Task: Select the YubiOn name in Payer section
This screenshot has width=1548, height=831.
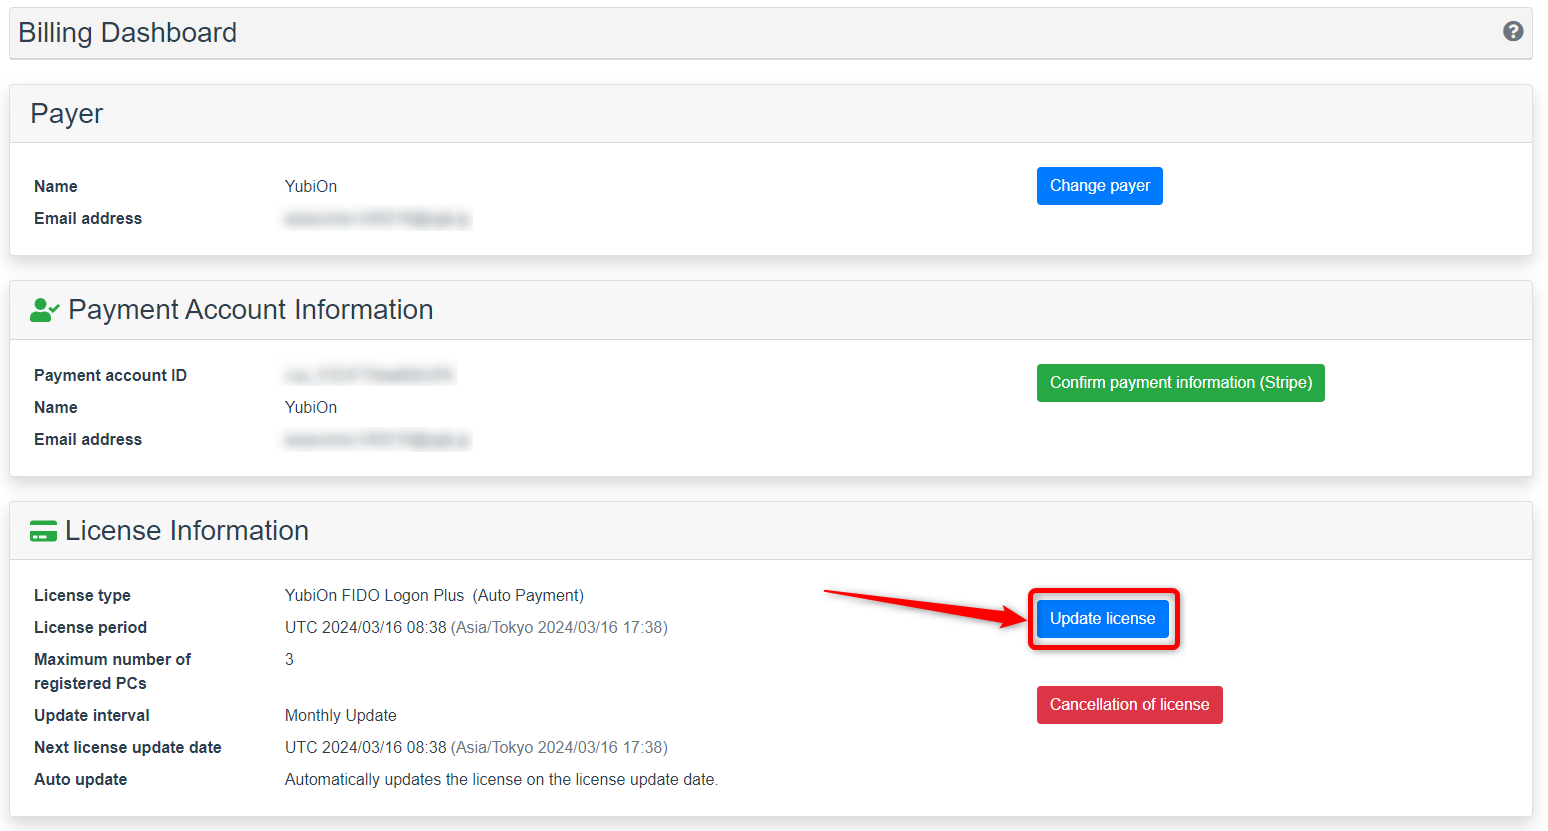Action: point(311,187)
